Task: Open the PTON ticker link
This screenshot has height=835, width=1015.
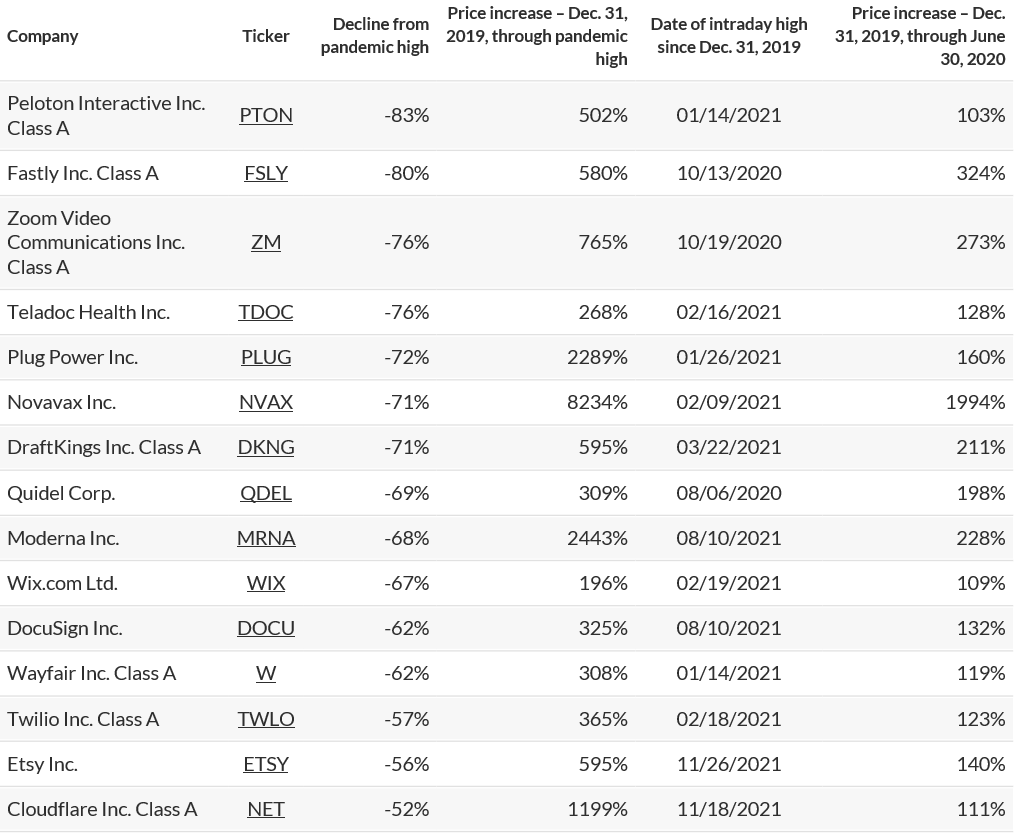Action: [x=266, y=115]
